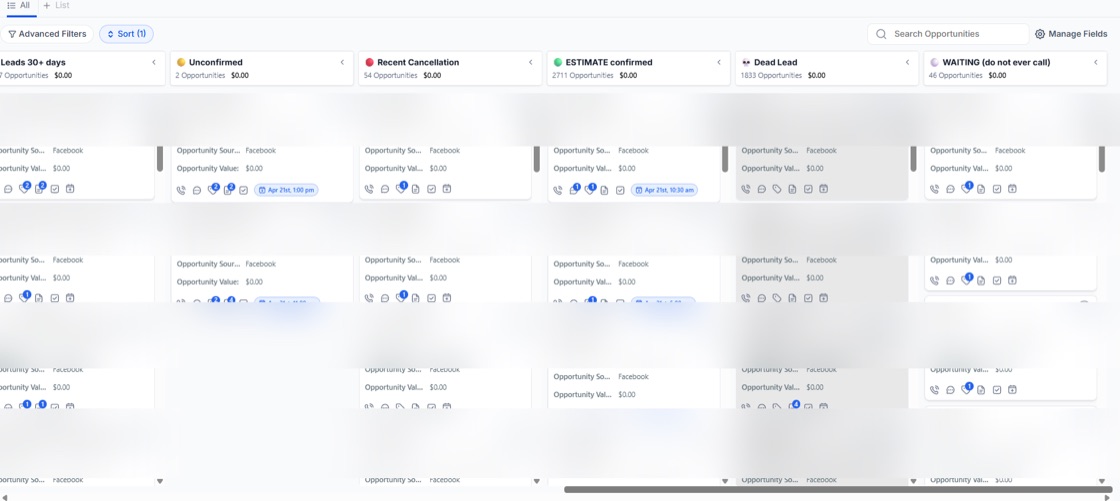Select the '46 Opportunities' count text

point(957,75)
